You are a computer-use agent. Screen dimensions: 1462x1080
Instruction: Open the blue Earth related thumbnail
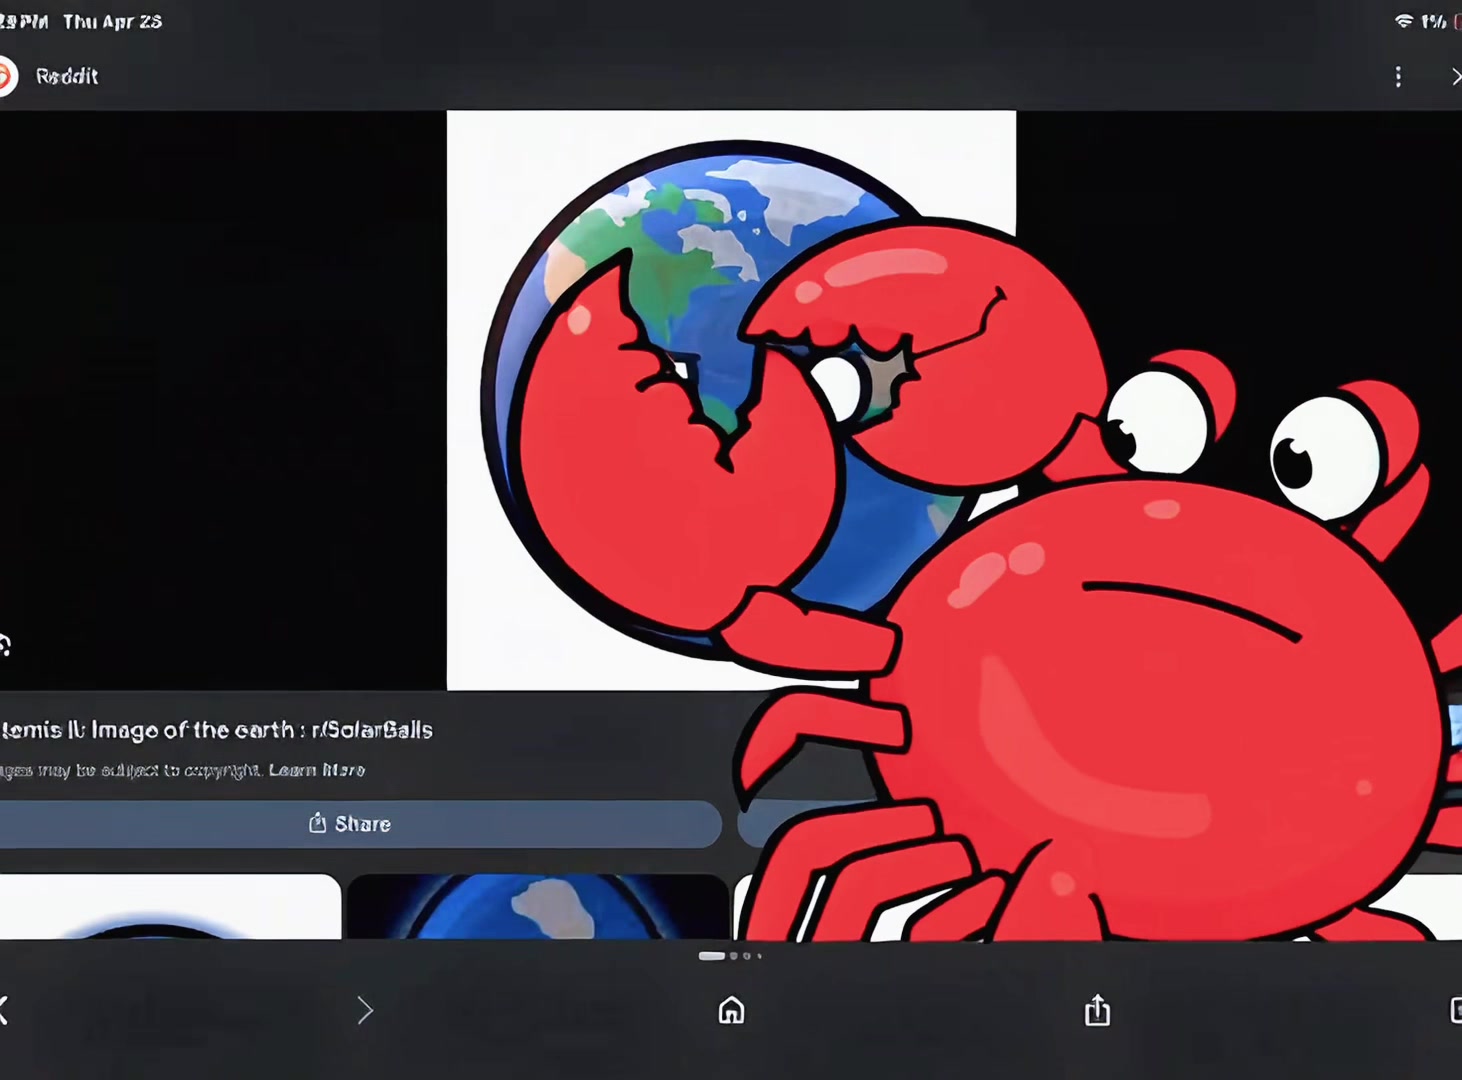coord(538,907)
